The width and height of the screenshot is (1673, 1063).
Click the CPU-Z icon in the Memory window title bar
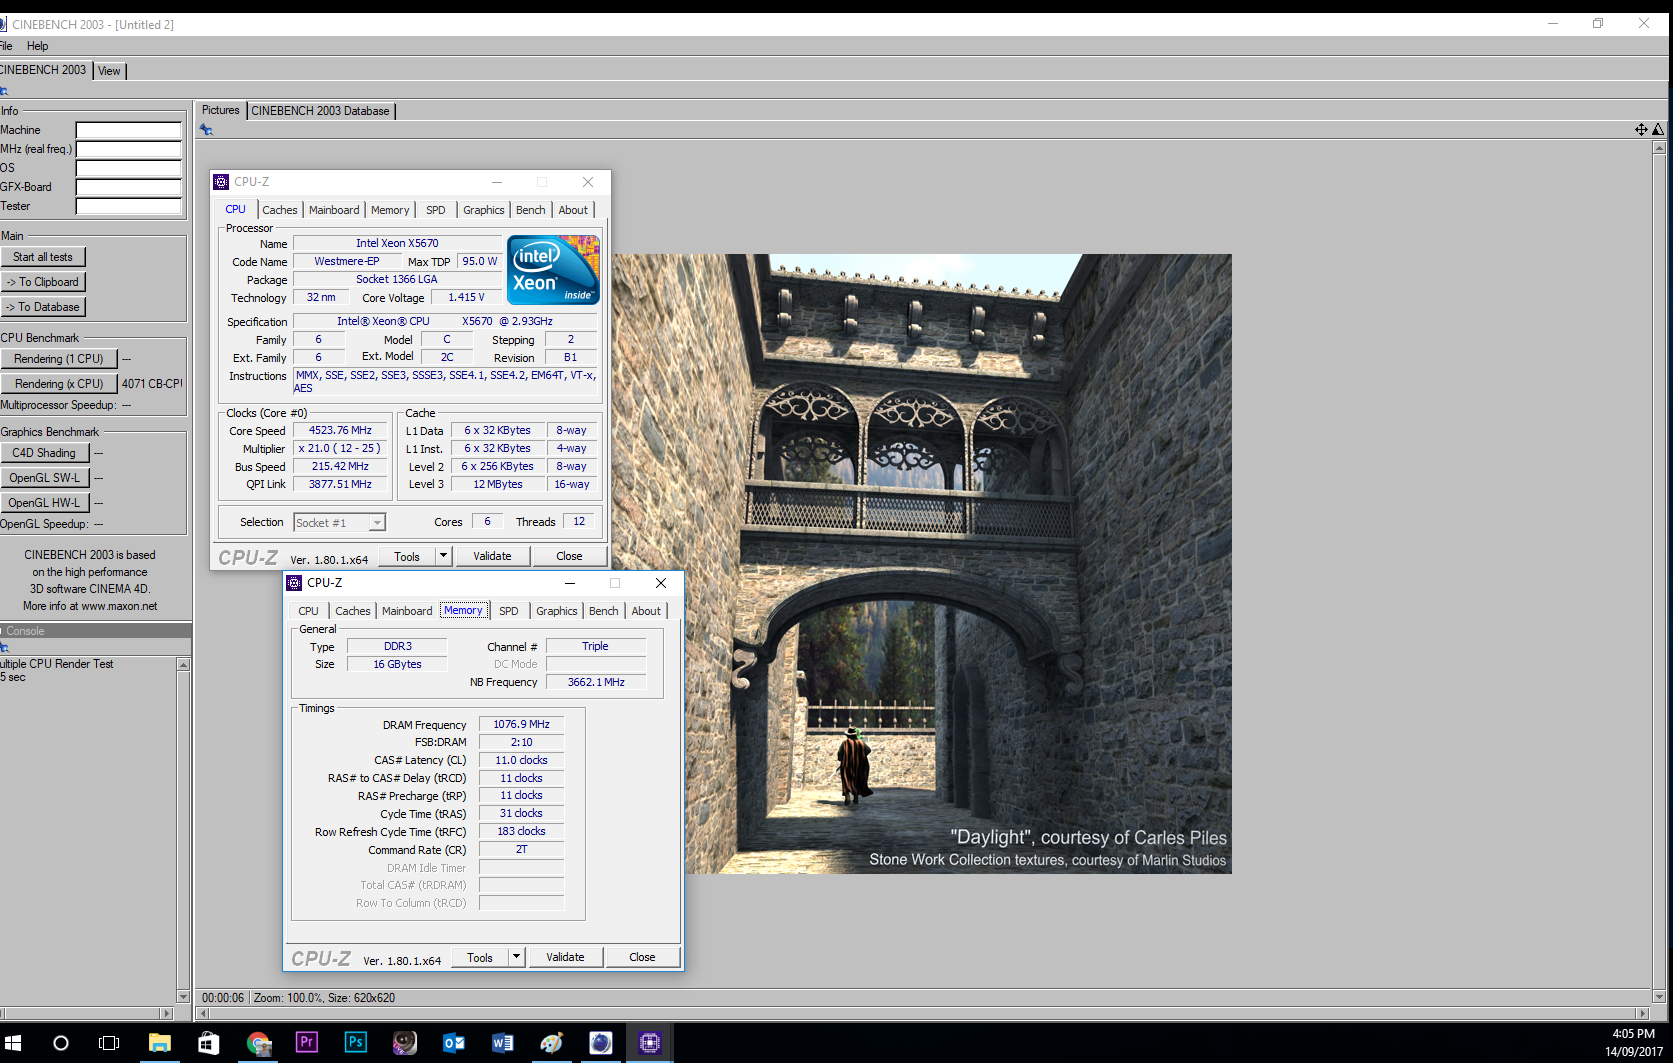tap(294, 583)
